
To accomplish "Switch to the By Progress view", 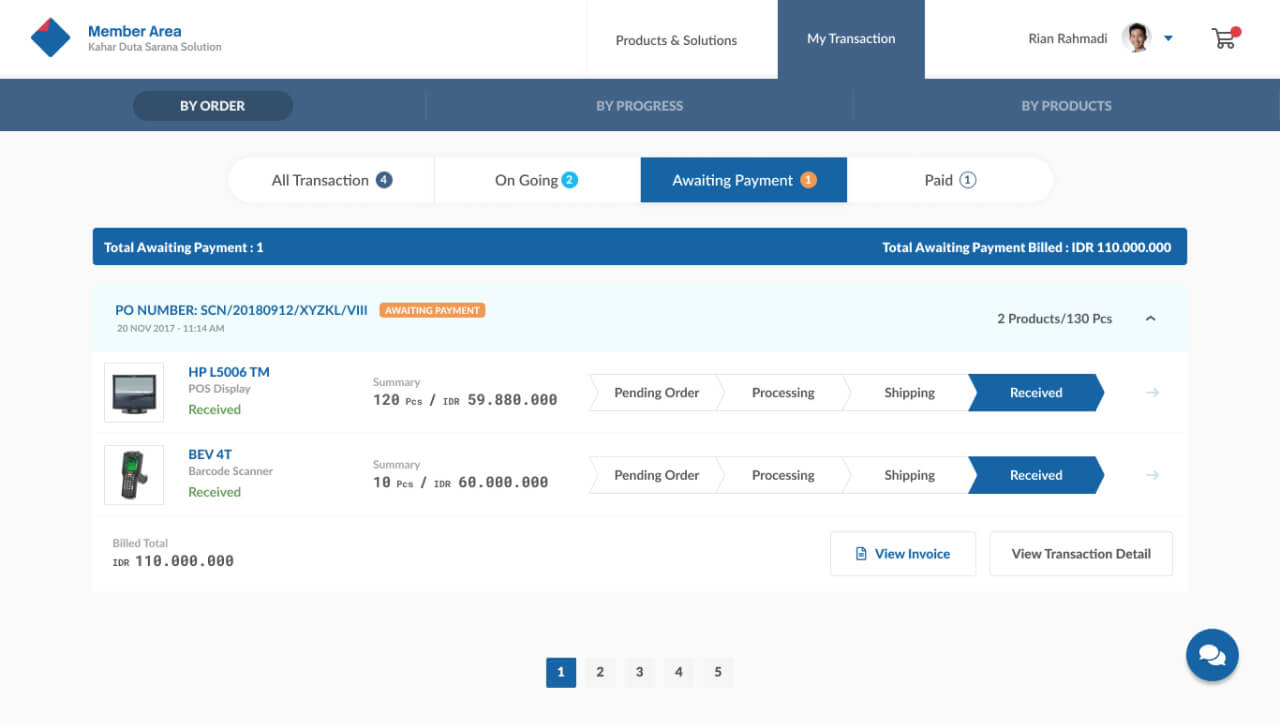I will point(639,106).
